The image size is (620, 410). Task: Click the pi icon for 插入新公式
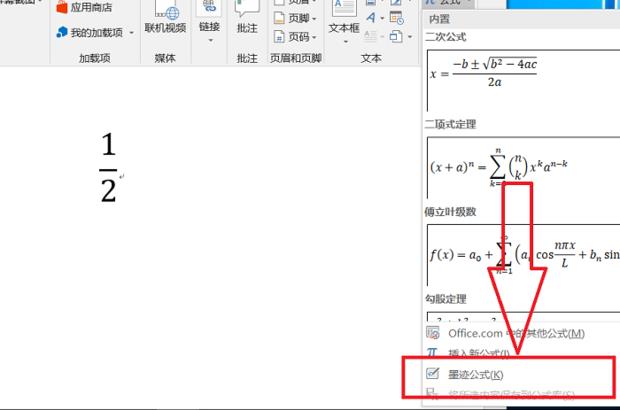[432, 351]
